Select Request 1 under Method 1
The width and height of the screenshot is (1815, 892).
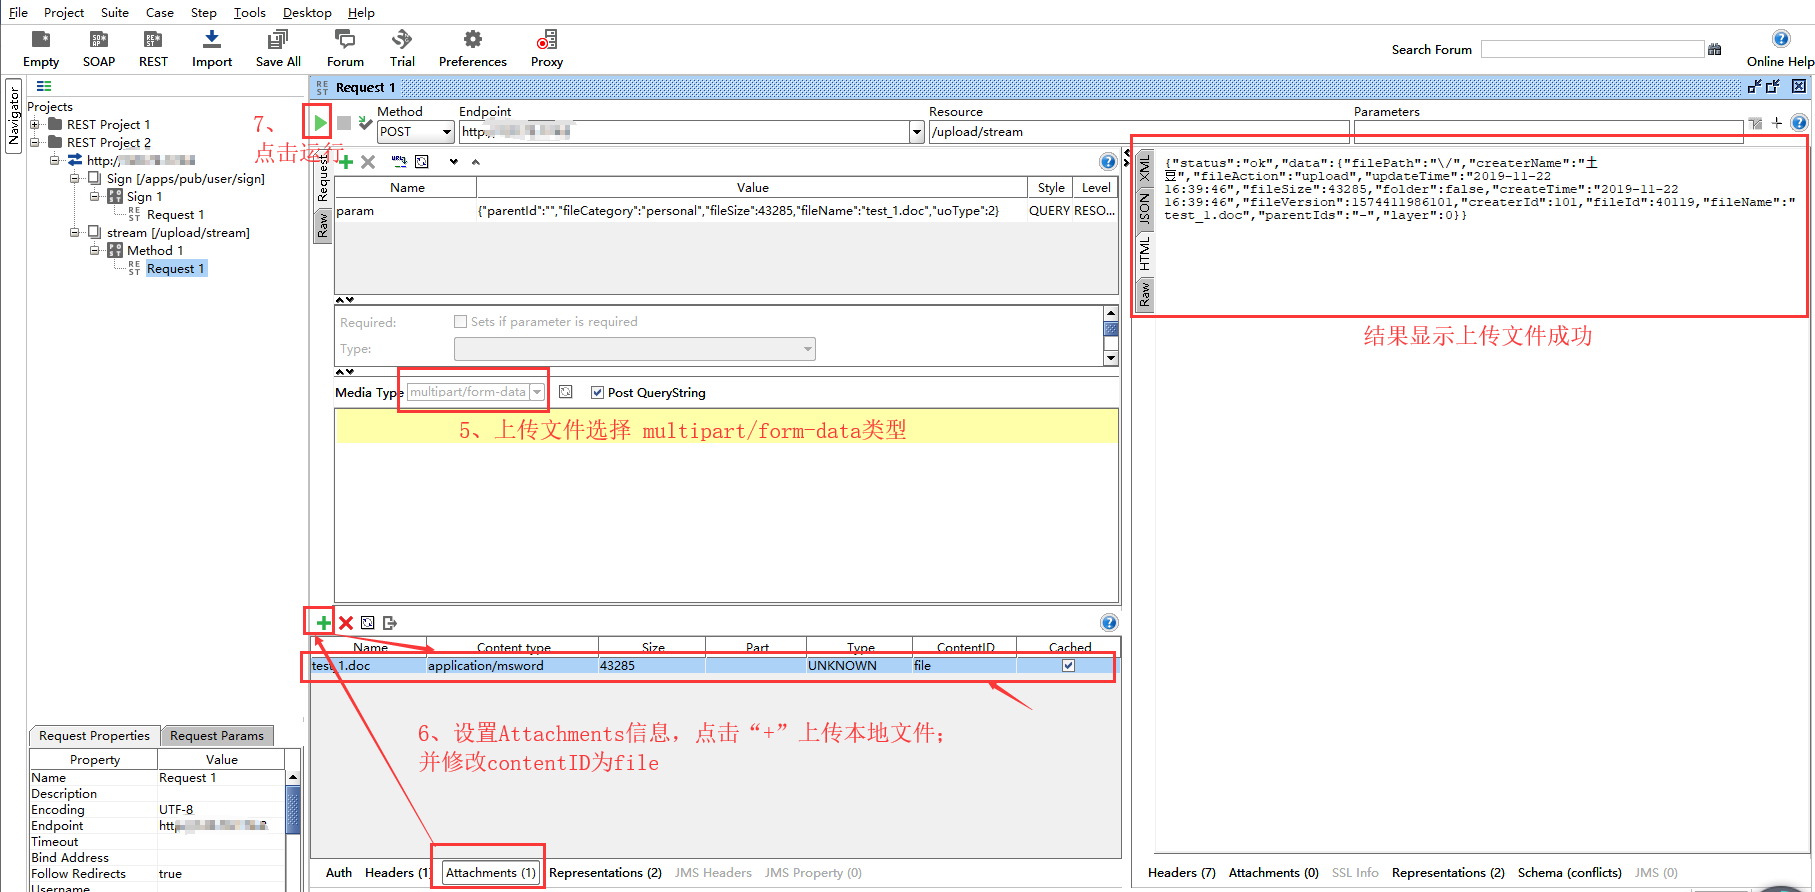tap(175, 269)
